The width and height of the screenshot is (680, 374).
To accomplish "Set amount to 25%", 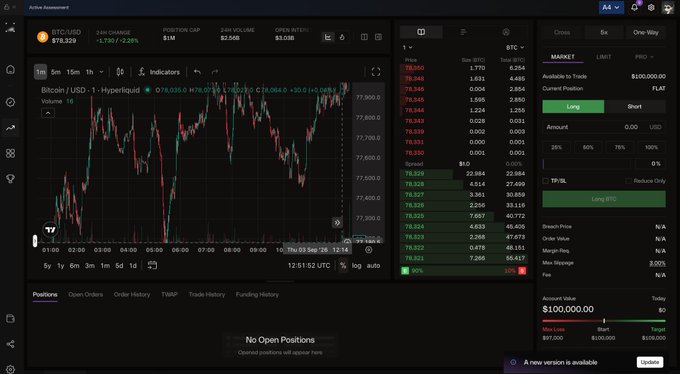I will point(556,148).
